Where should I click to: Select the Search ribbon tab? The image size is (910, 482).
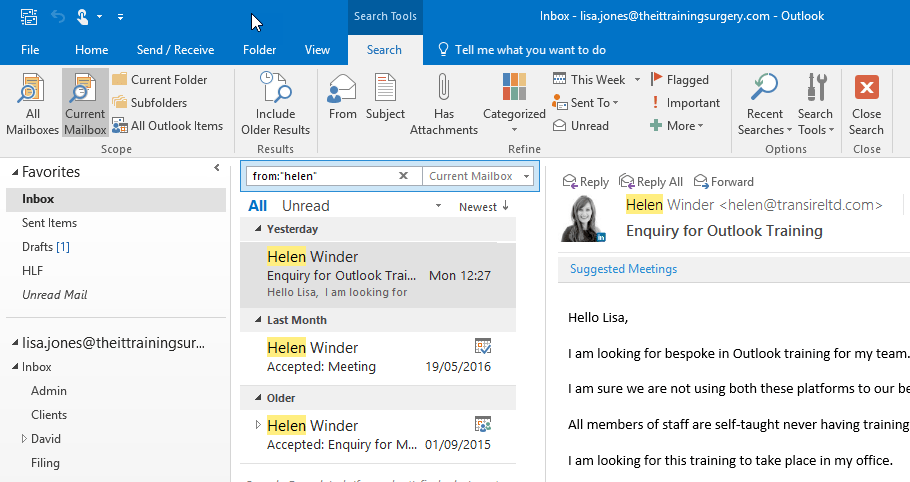pyautogui.click(x=384, y=50)
